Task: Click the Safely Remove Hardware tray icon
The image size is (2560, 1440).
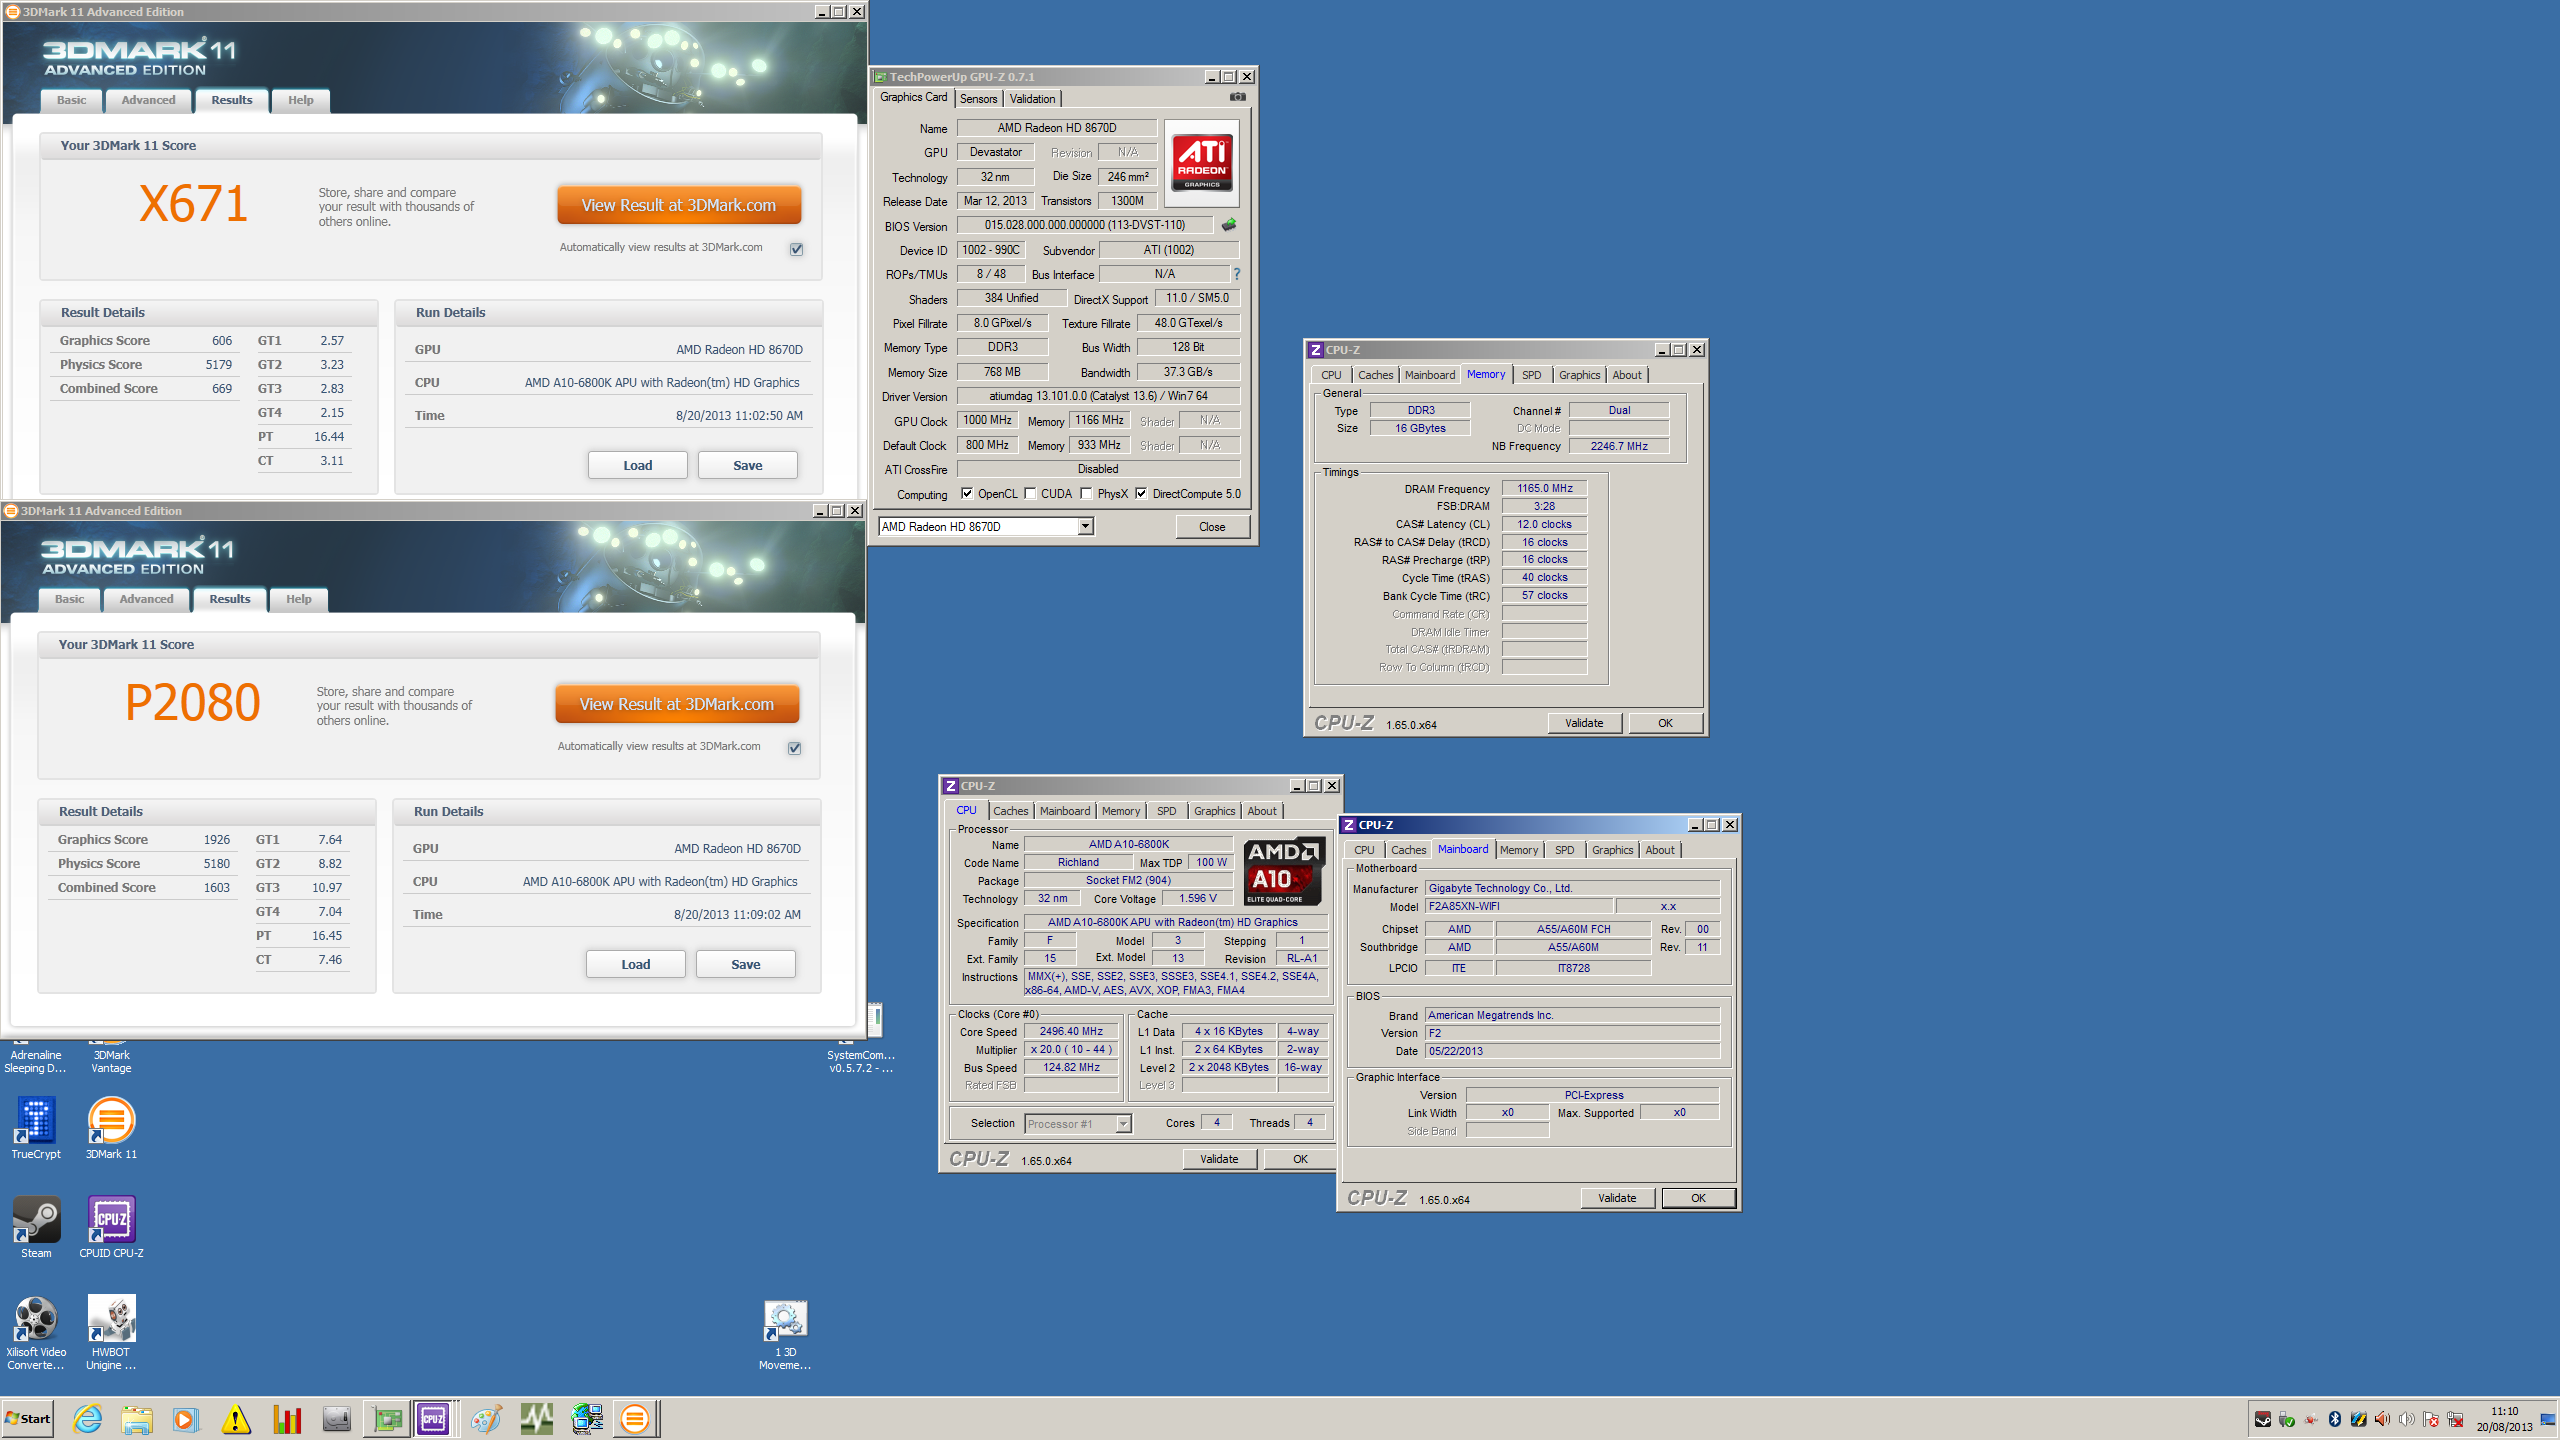Action: pyautogui.click(x=2287, y=1420)
